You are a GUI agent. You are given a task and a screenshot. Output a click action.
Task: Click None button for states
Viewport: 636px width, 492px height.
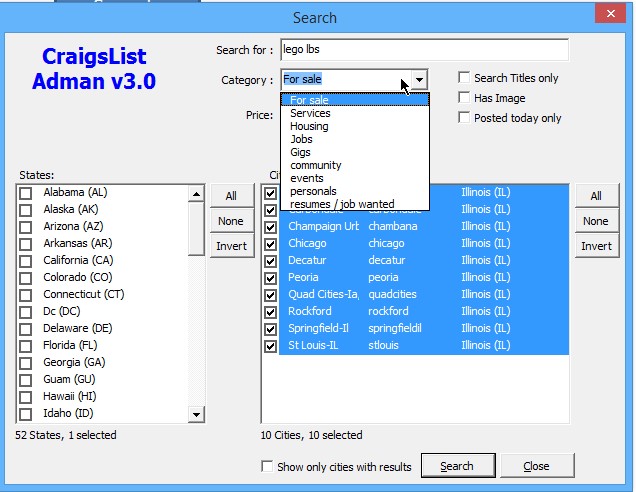coord(232,221)
